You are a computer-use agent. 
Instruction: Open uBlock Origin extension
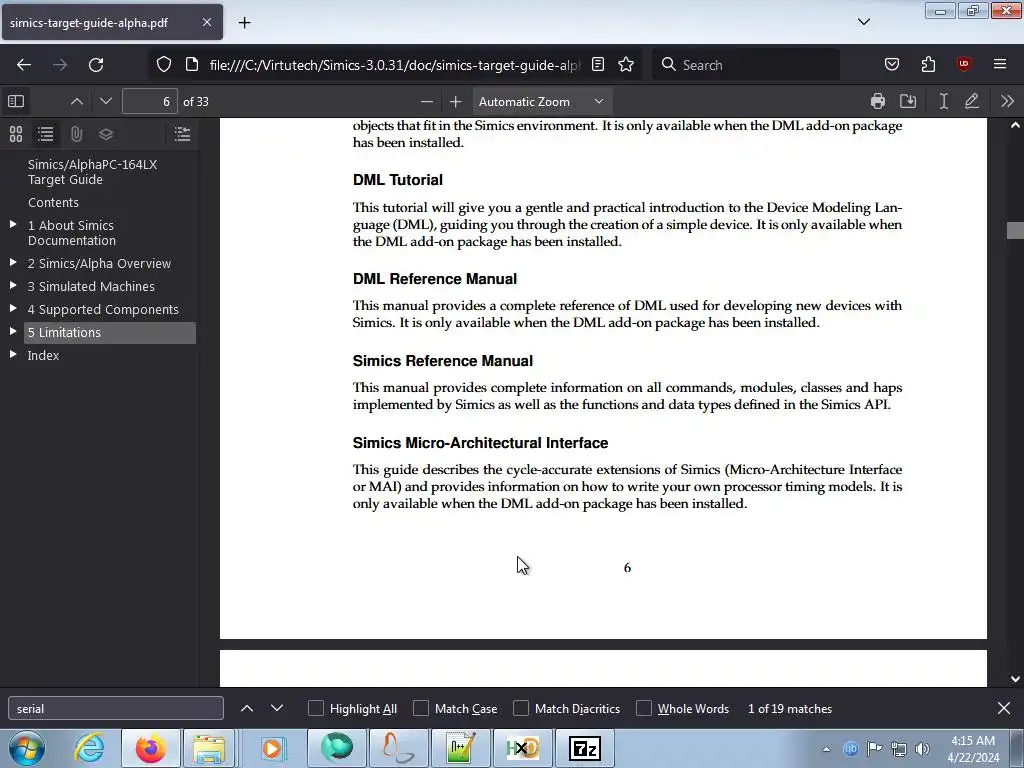tap(963, 65)
